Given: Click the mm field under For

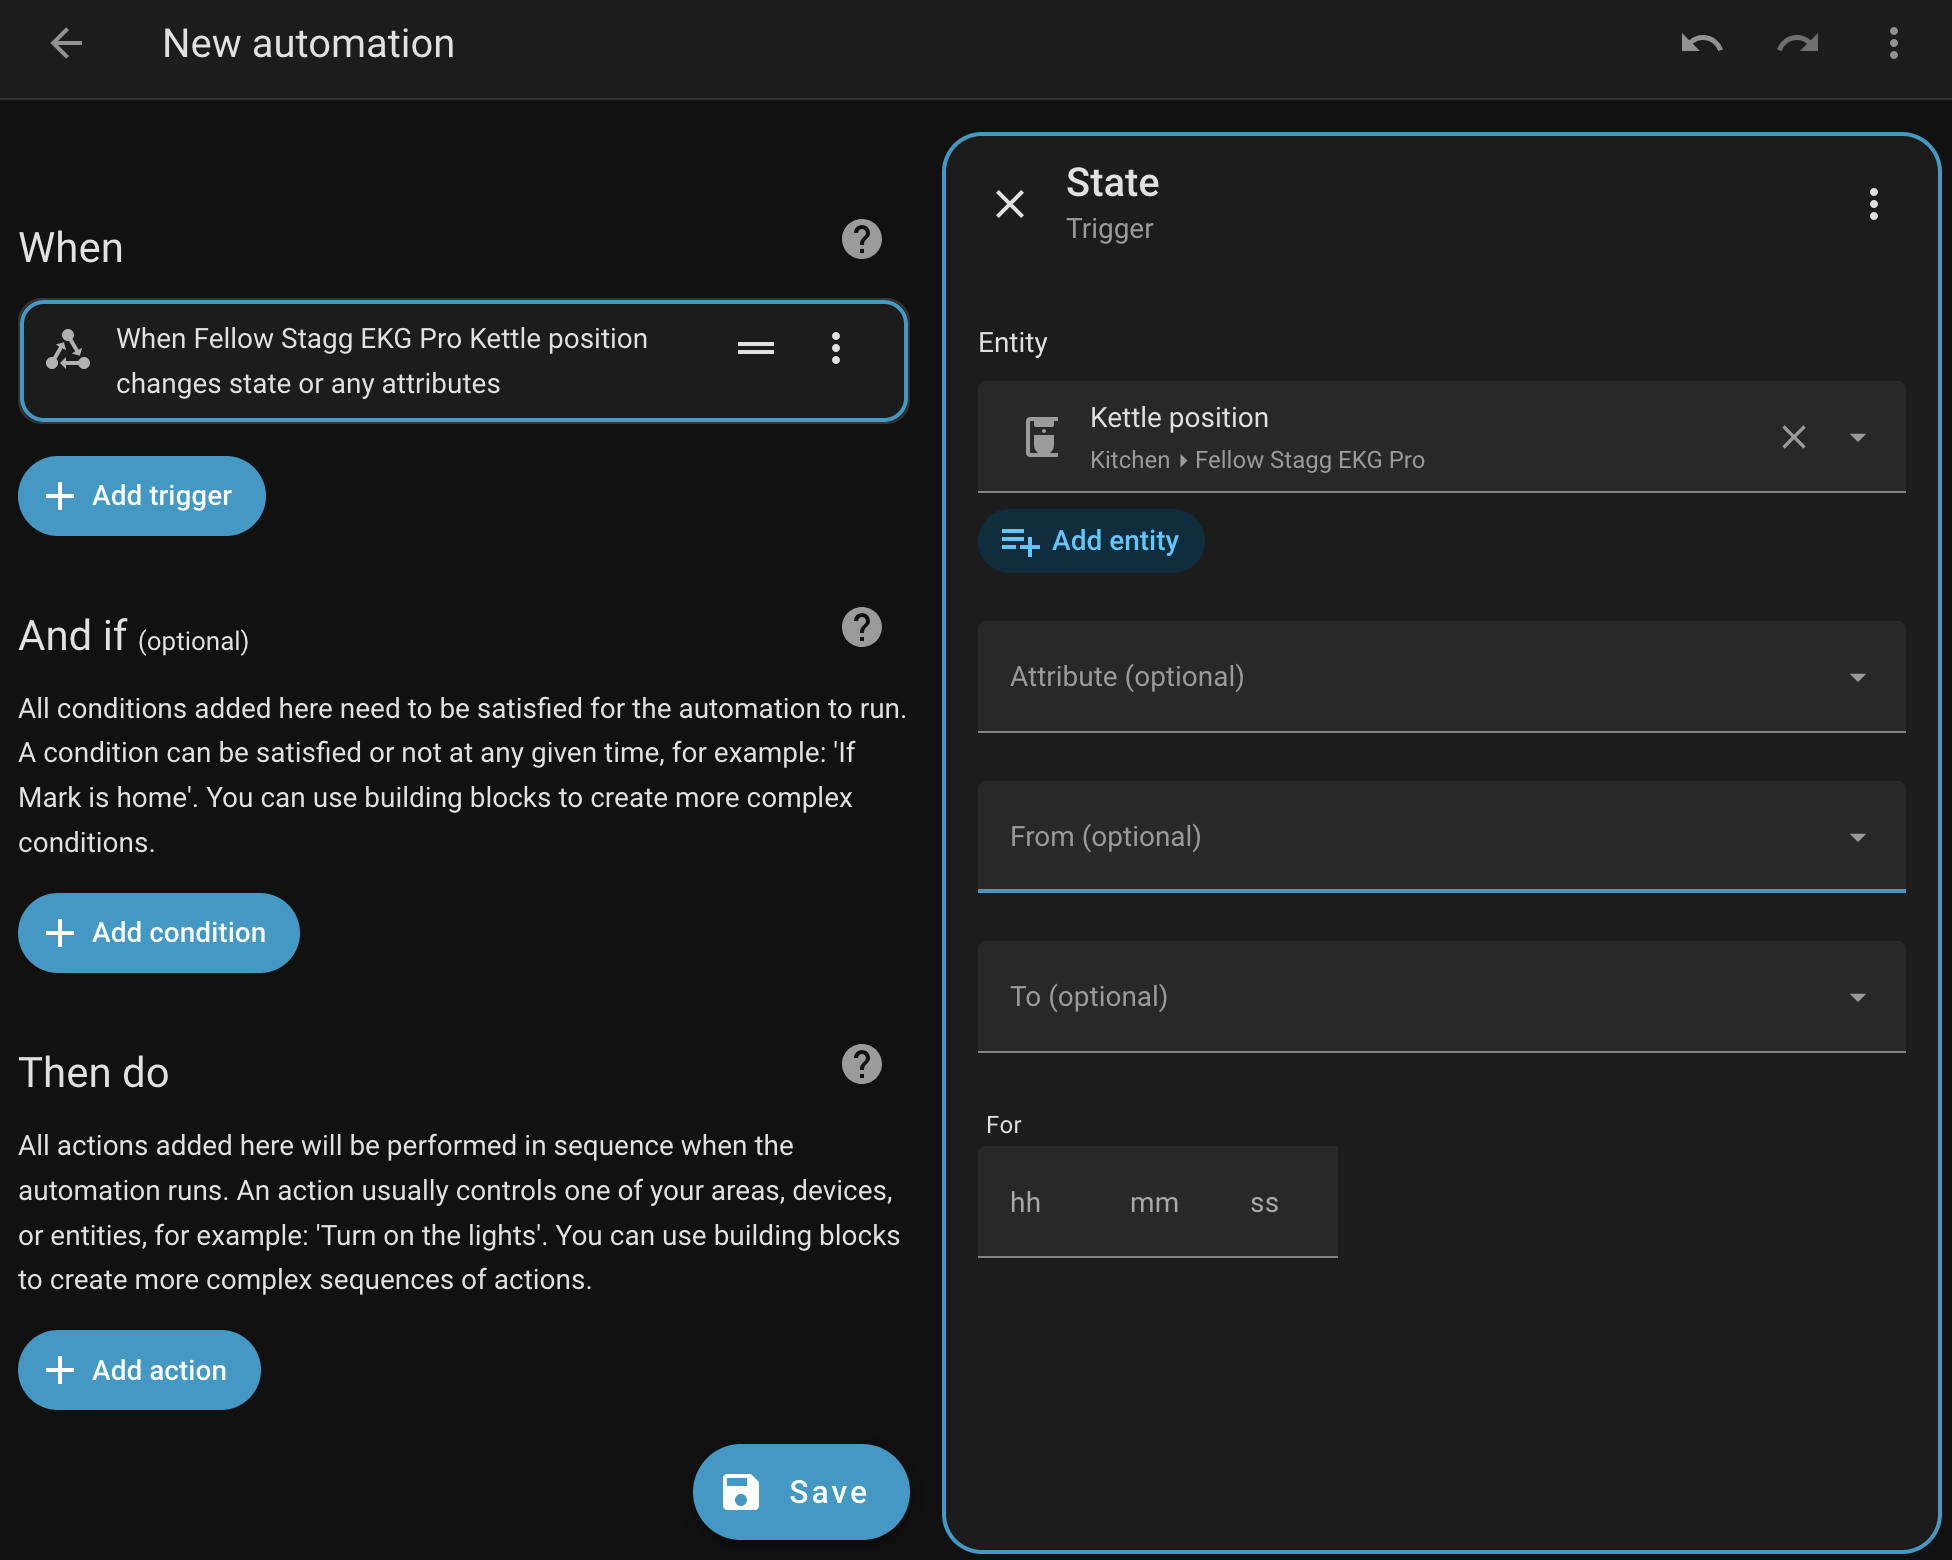Looking at the screenshot, I should (1154, 1203).
